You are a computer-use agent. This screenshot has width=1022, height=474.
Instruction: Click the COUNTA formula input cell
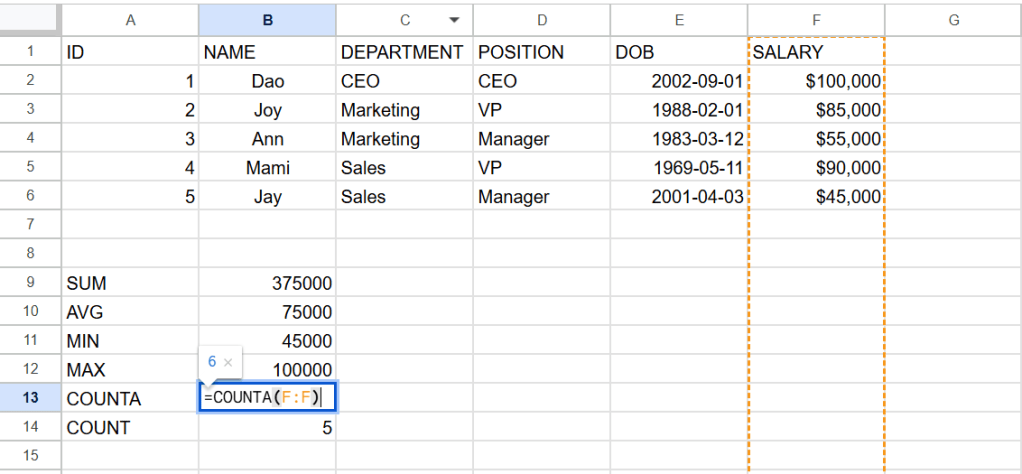tap(267, 398)
